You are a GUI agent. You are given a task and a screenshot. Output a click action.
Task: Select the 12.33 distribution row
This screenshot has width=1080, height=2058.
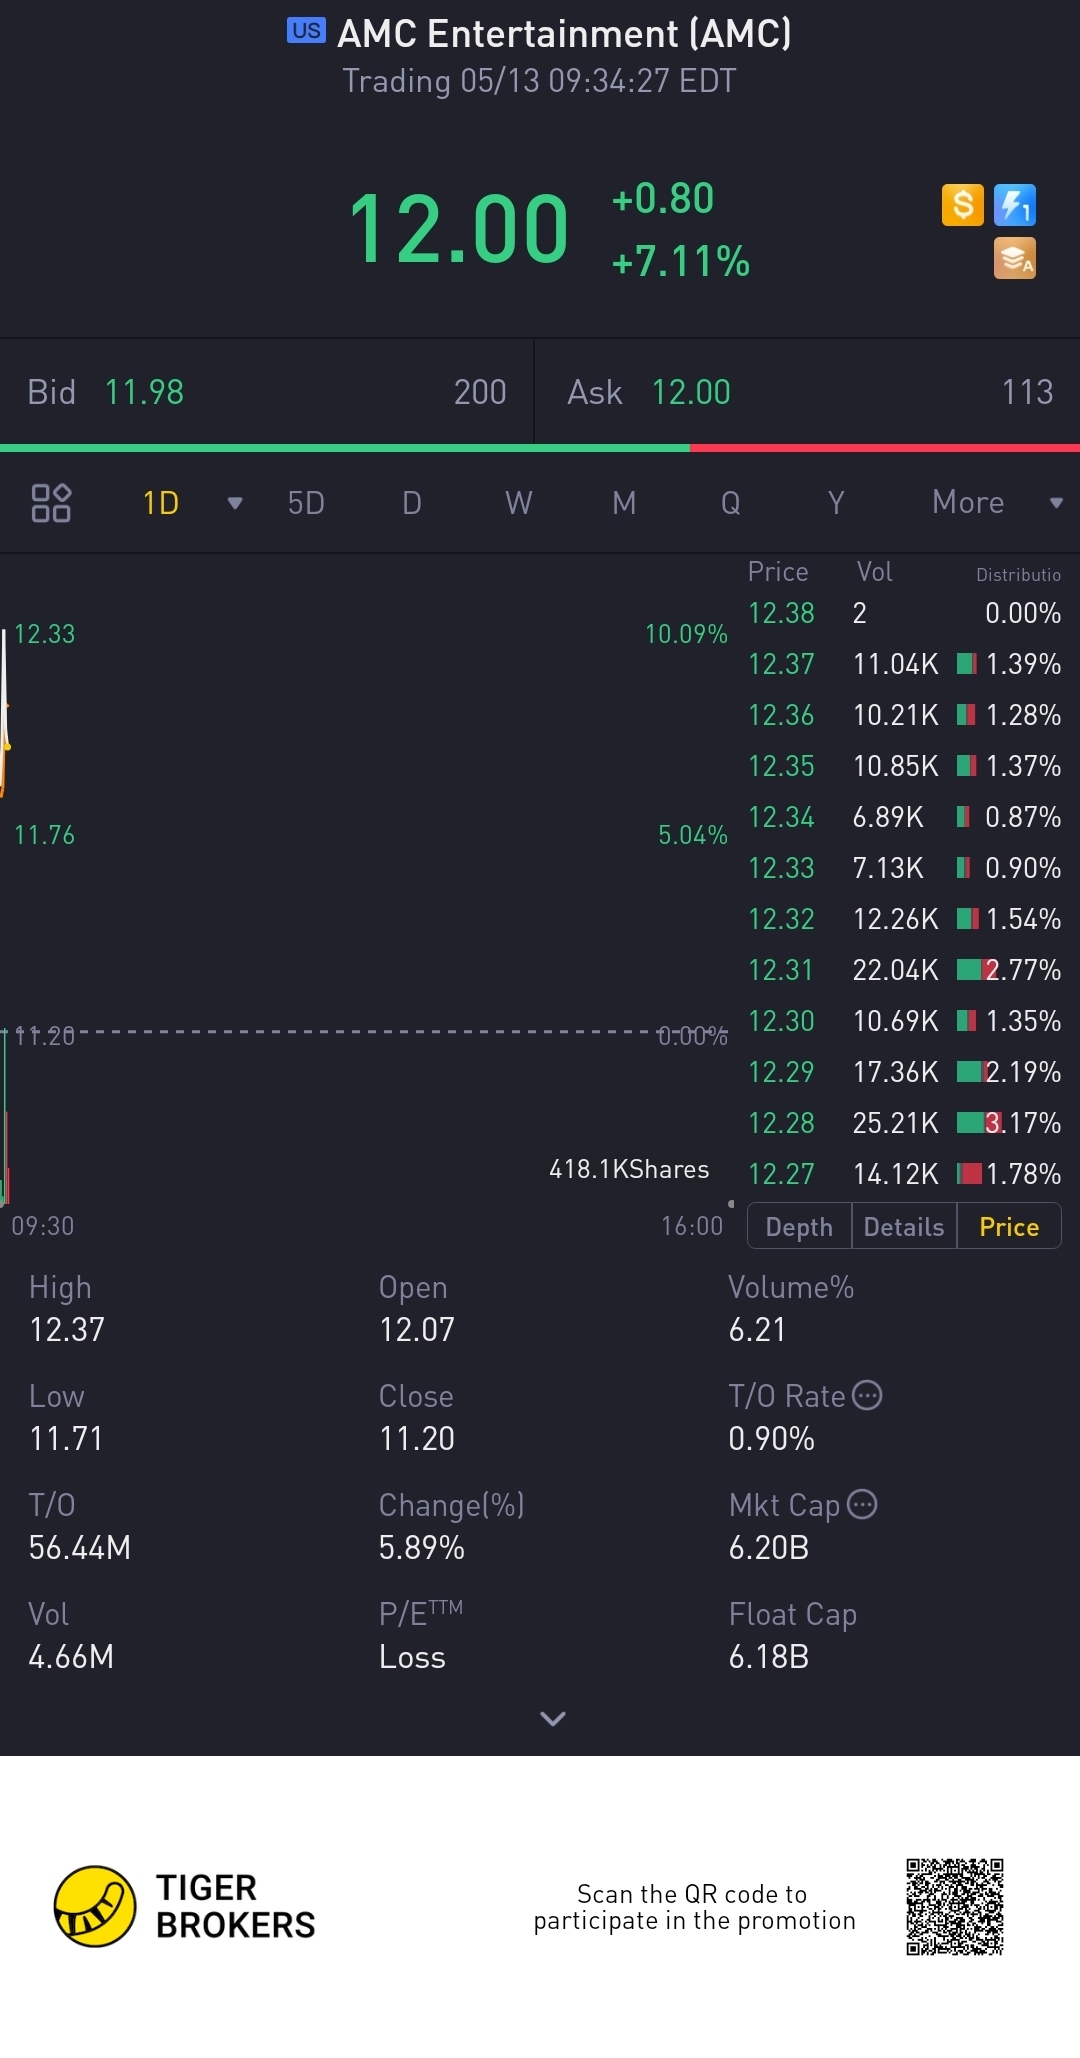904,868
